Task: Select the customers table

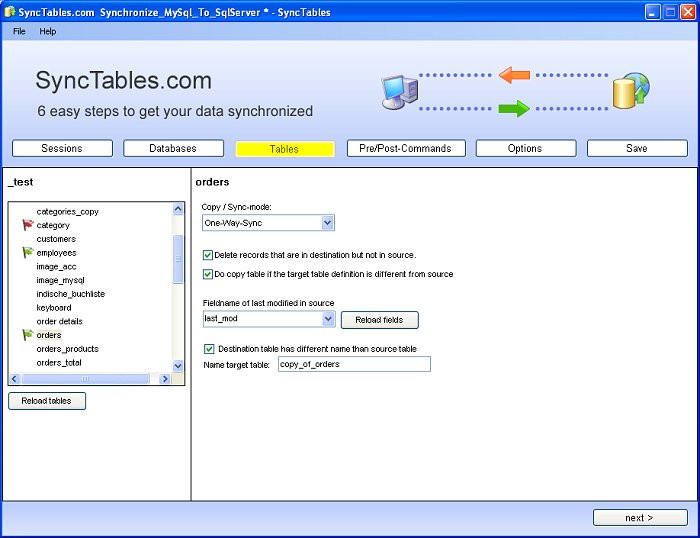Action: coord(56,239)
